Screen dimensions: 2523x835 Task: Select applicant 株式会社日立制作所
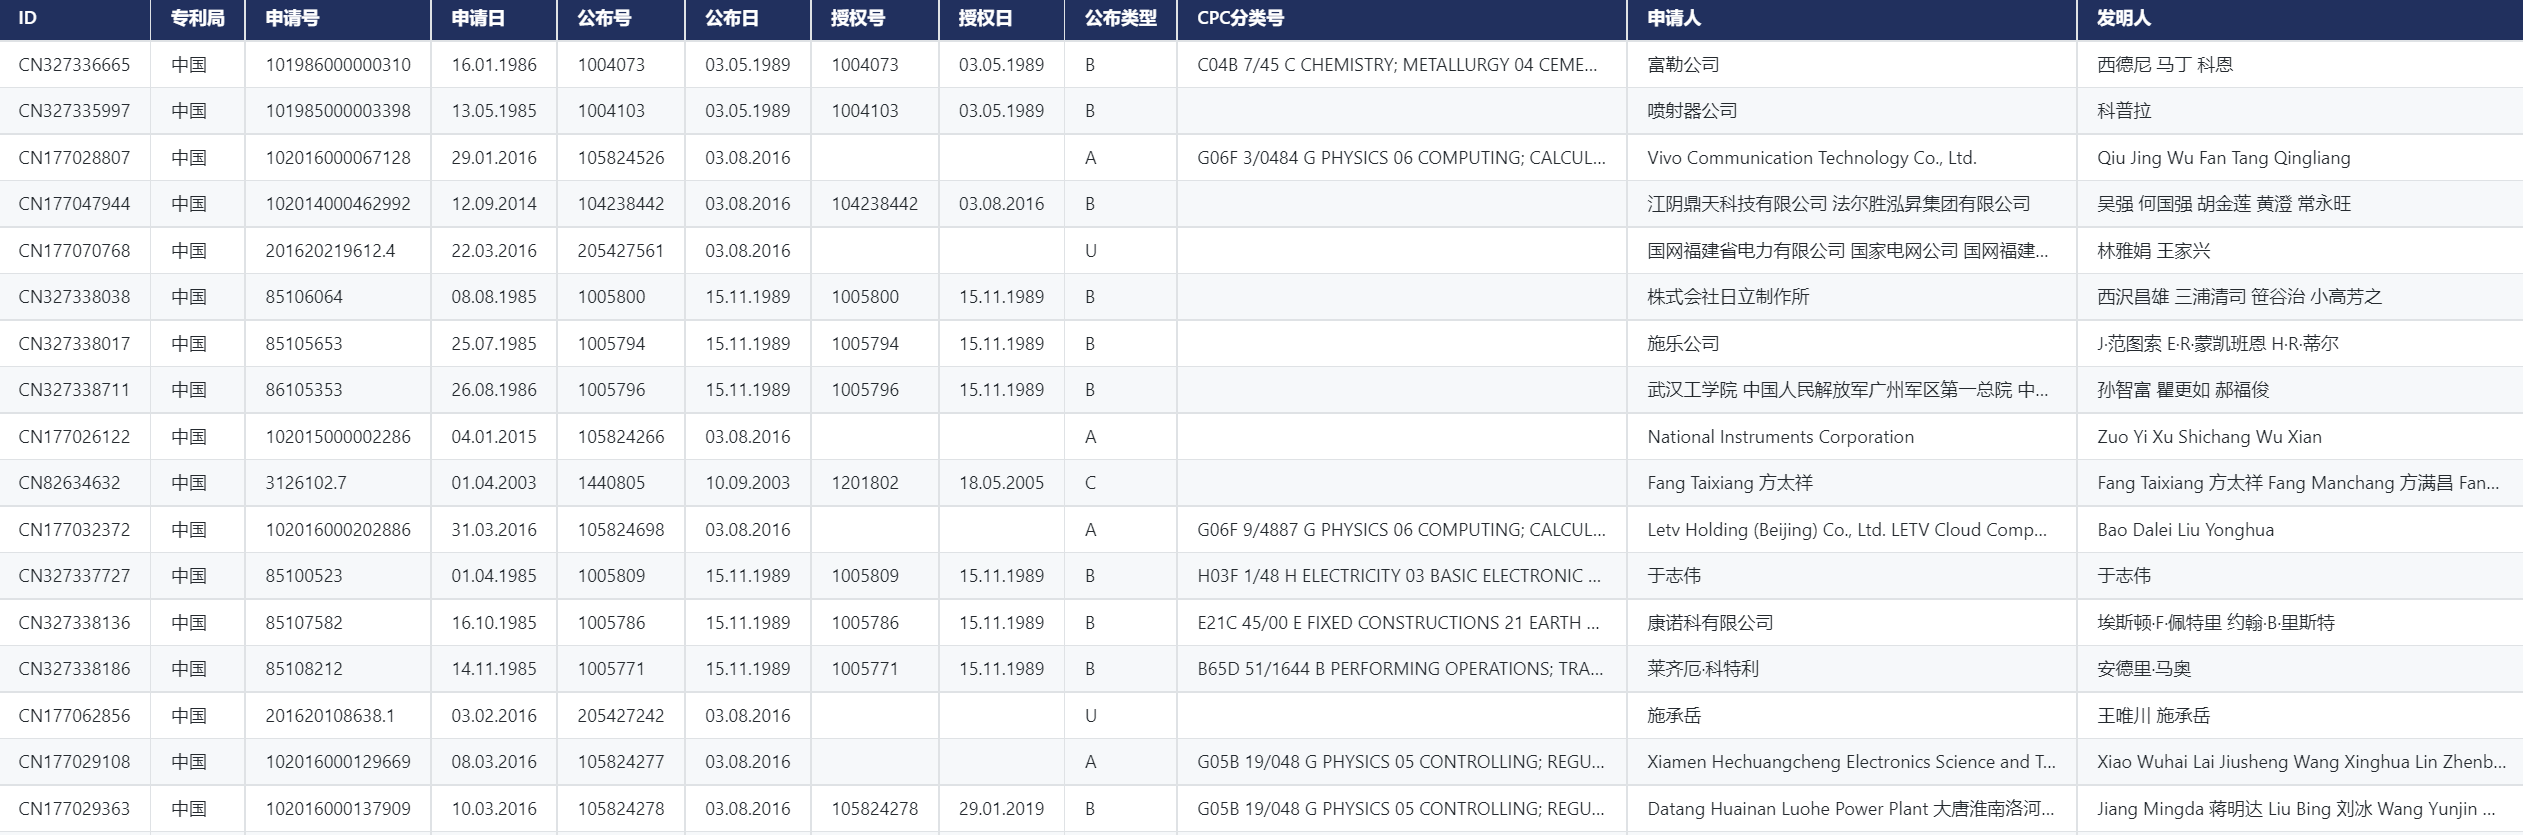tap(1728, 297)
